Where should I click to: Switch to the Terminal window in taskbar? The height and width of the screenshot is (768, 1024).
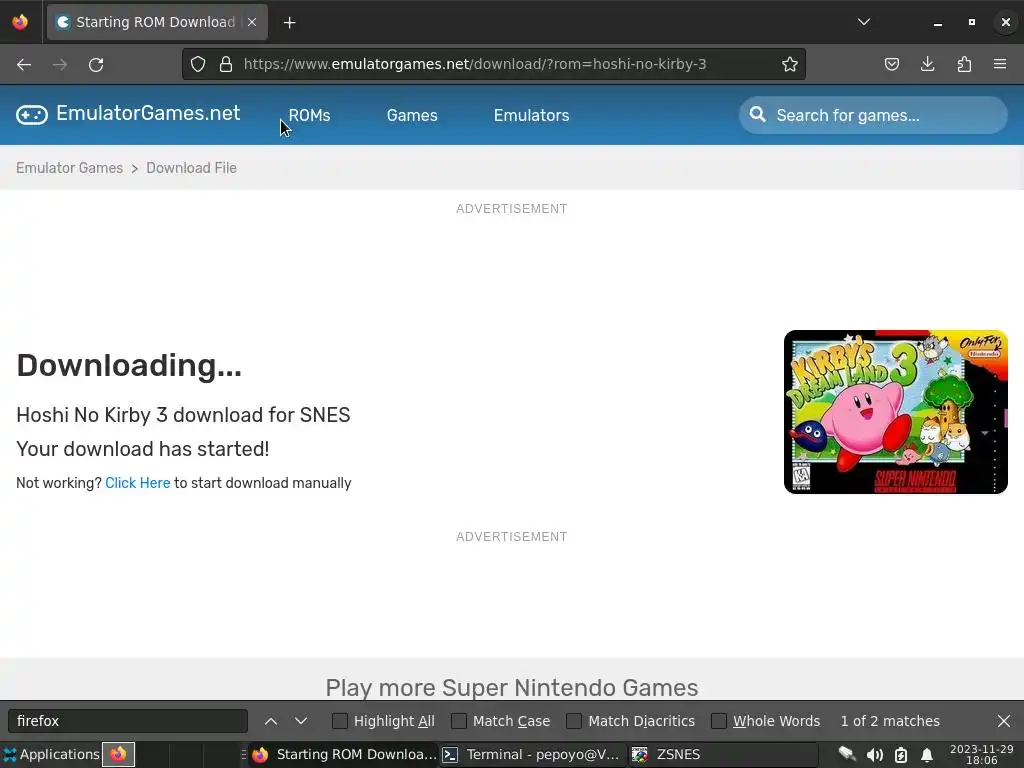[x=532, y=754]
